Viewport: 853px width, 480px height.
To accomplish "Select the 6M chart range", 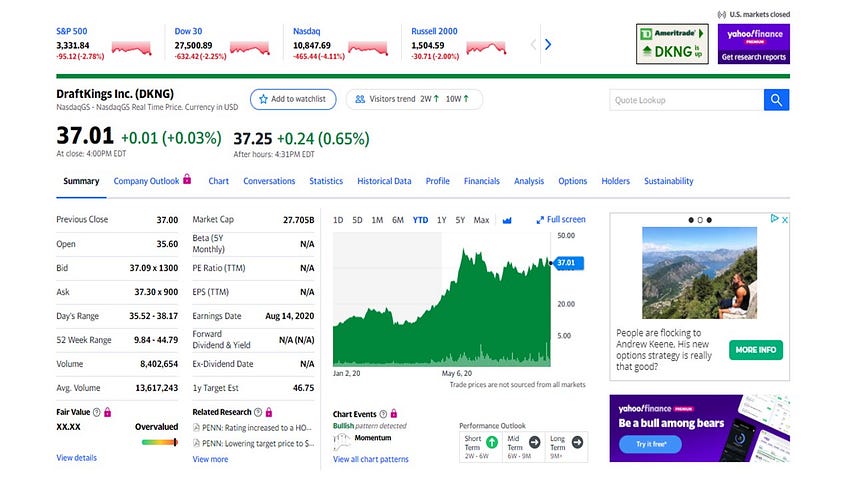I will tap(398, 220).
